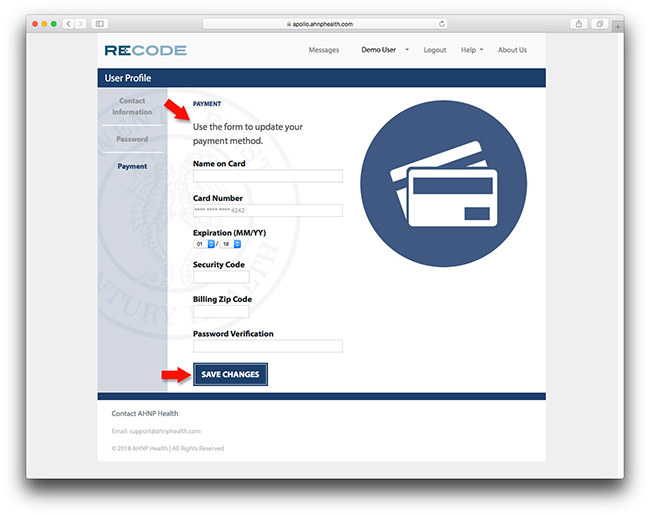Switch to the Password tab

click(132, 139)
